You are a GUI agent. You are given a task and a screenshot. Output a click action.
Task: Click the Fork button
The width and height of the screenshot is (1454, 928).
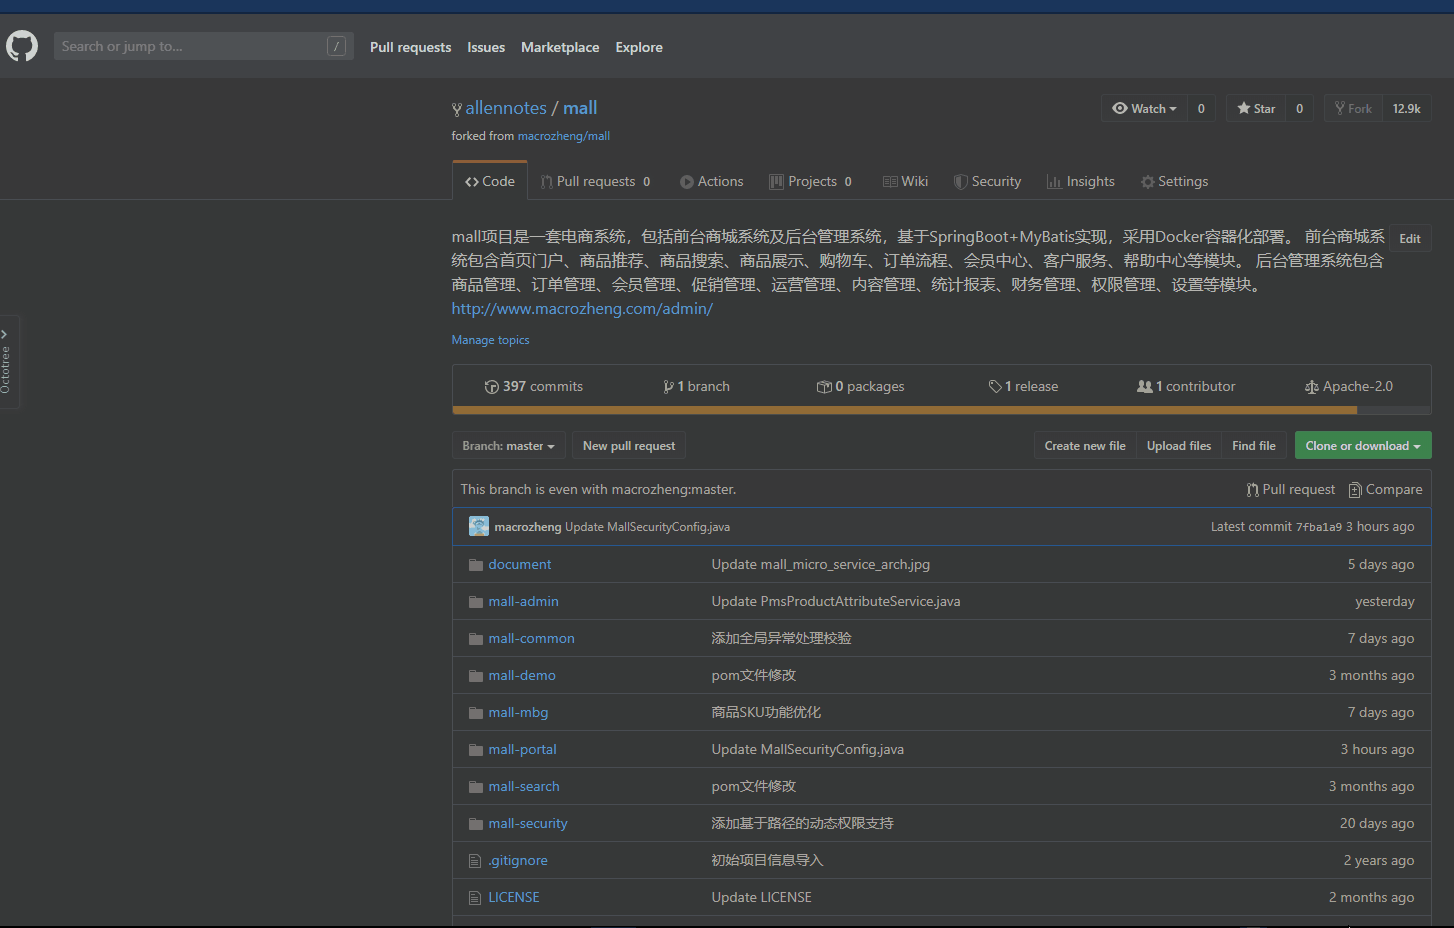click(x=1353, y=108)
